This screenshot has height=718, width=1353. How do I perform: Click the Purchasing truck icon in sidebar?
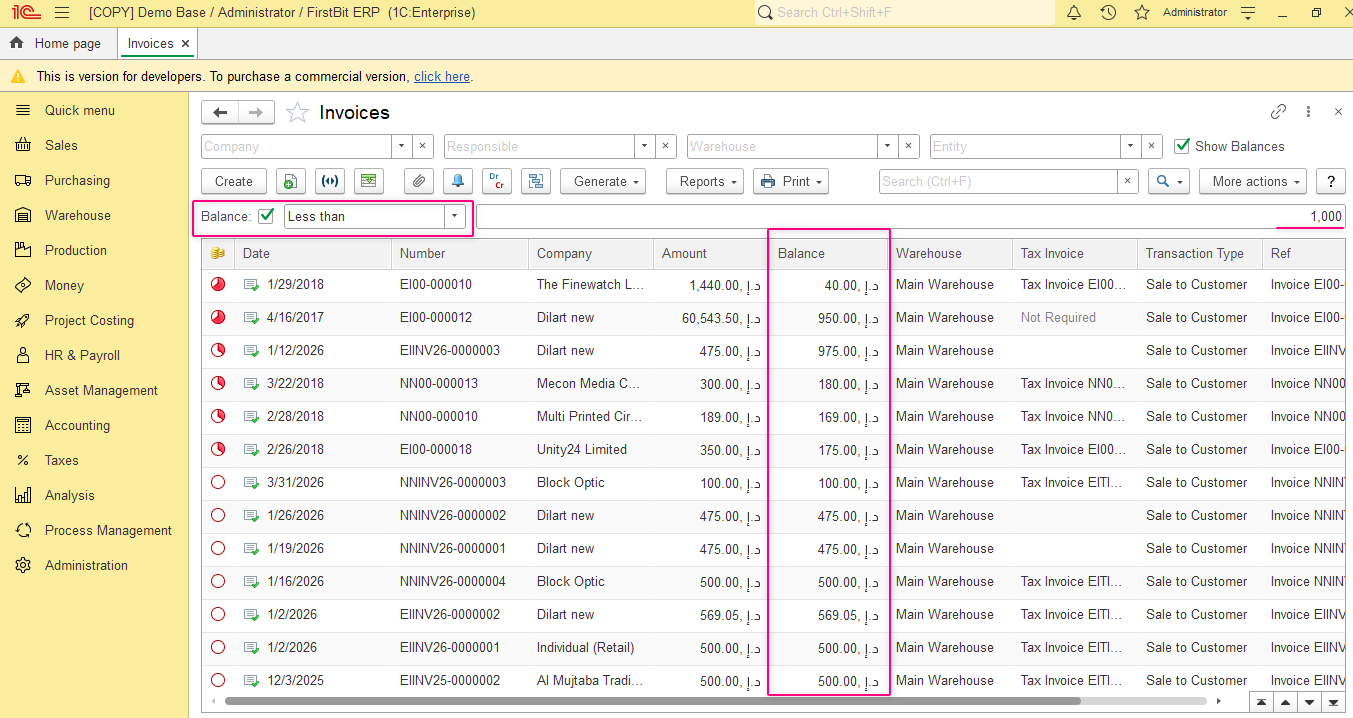tap(23, 180)
